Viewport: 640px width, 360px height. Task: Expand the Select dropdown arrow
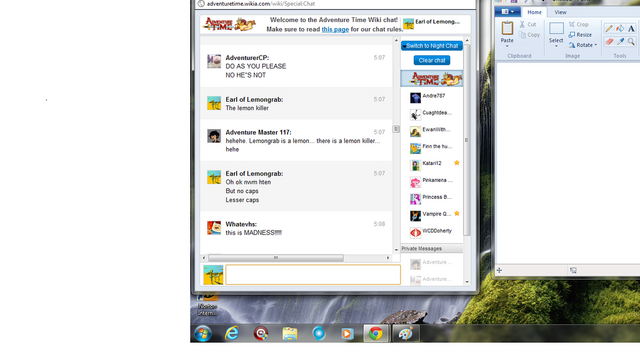coord(556,46)
